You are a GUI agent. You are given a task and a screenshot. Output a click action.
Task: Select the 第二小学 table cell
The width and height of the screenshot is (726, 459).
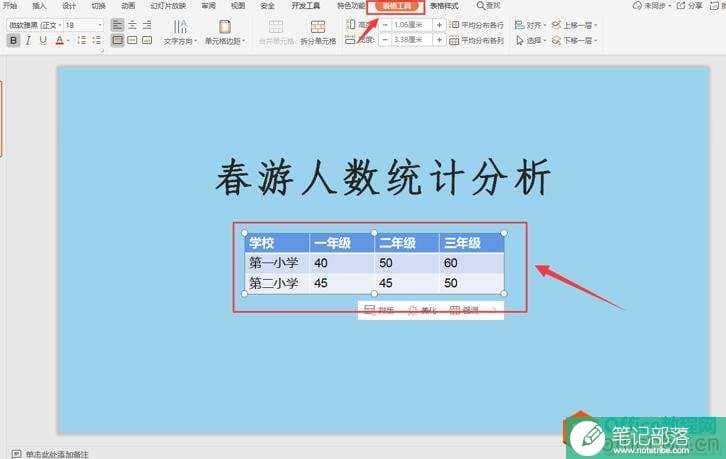click(277, 283)
